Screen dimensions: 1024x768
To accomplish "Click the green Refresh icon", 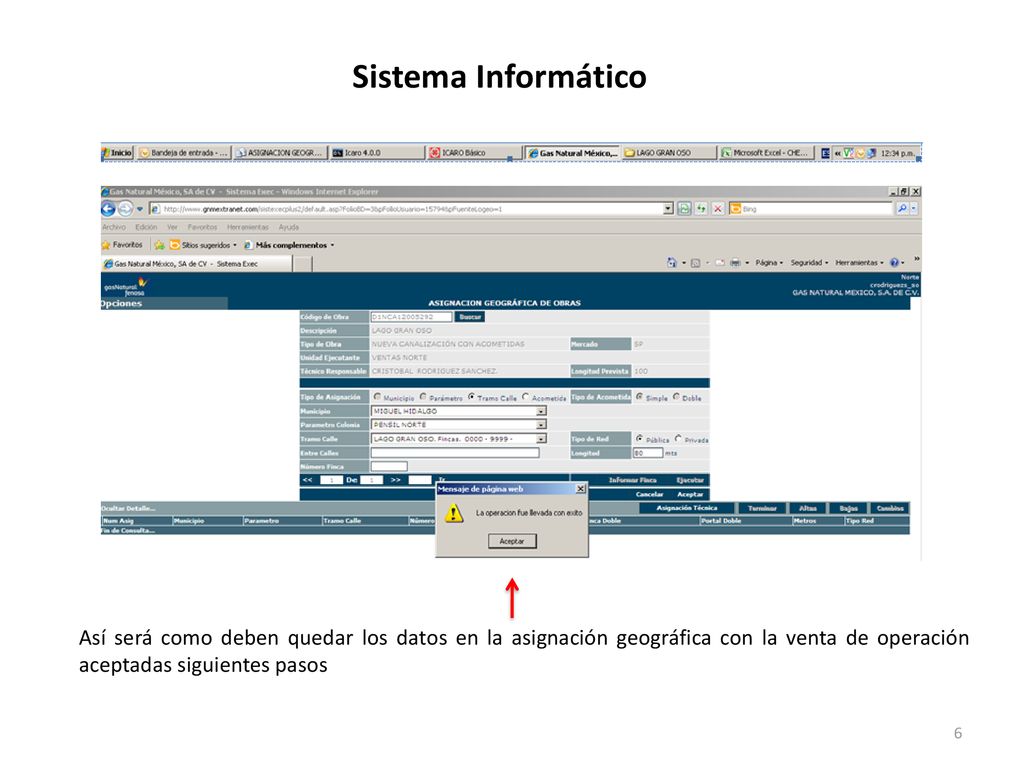I will click(701, 209).
